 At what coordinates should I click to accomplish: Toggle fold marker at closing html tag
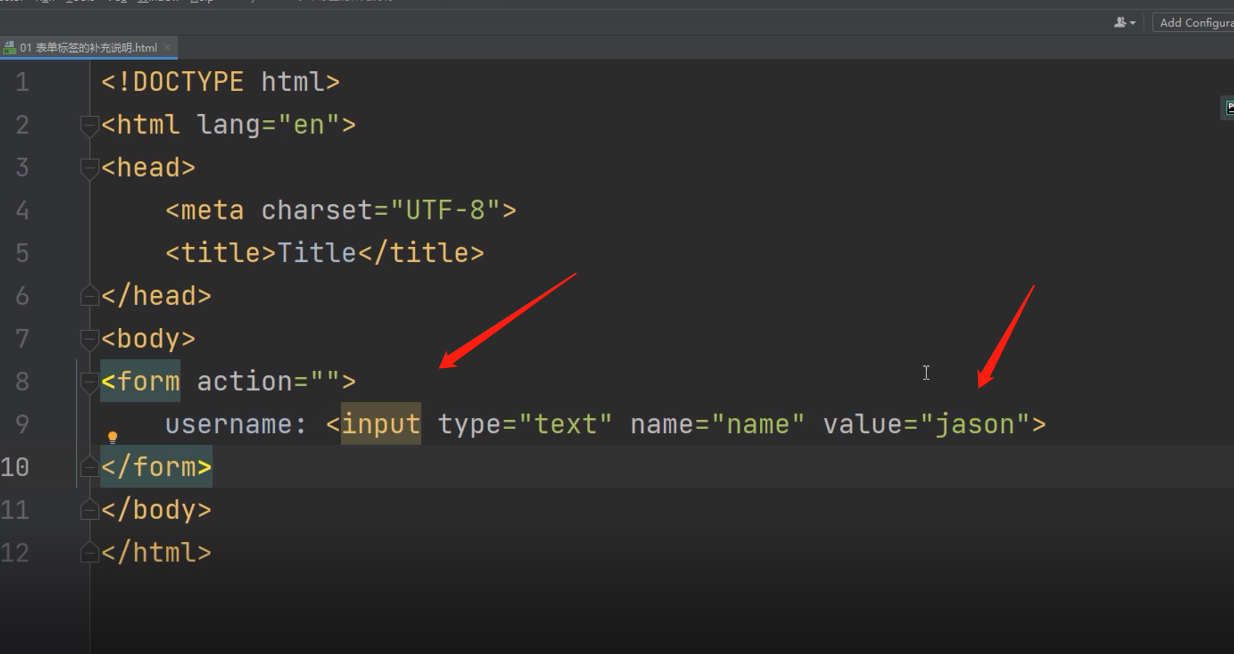89,553
